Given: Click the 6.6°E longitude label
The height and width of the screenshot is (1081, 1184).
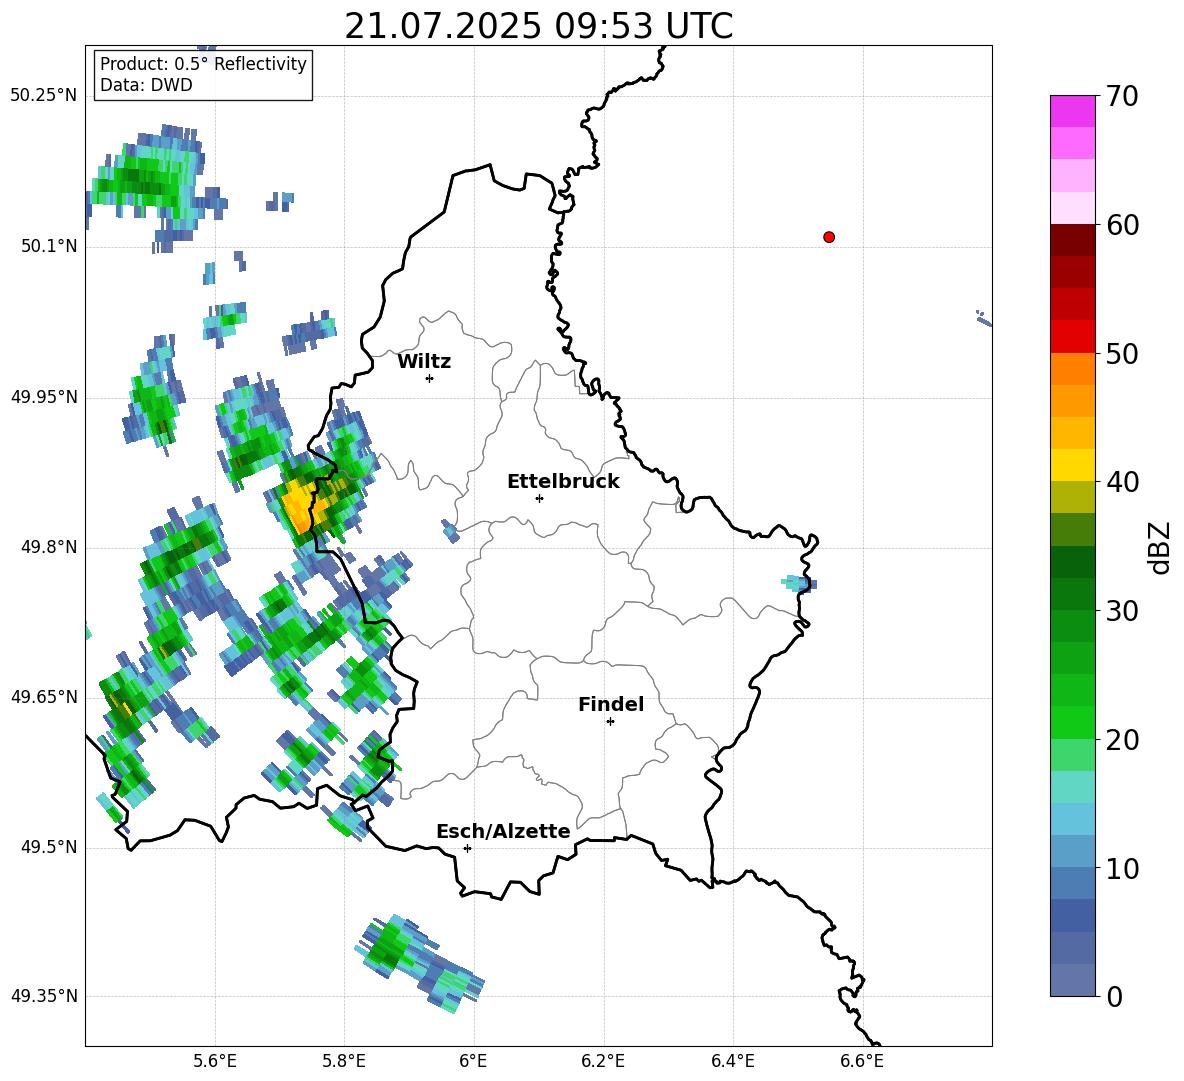Looking at the screenshot, I should click(862, 1061).
